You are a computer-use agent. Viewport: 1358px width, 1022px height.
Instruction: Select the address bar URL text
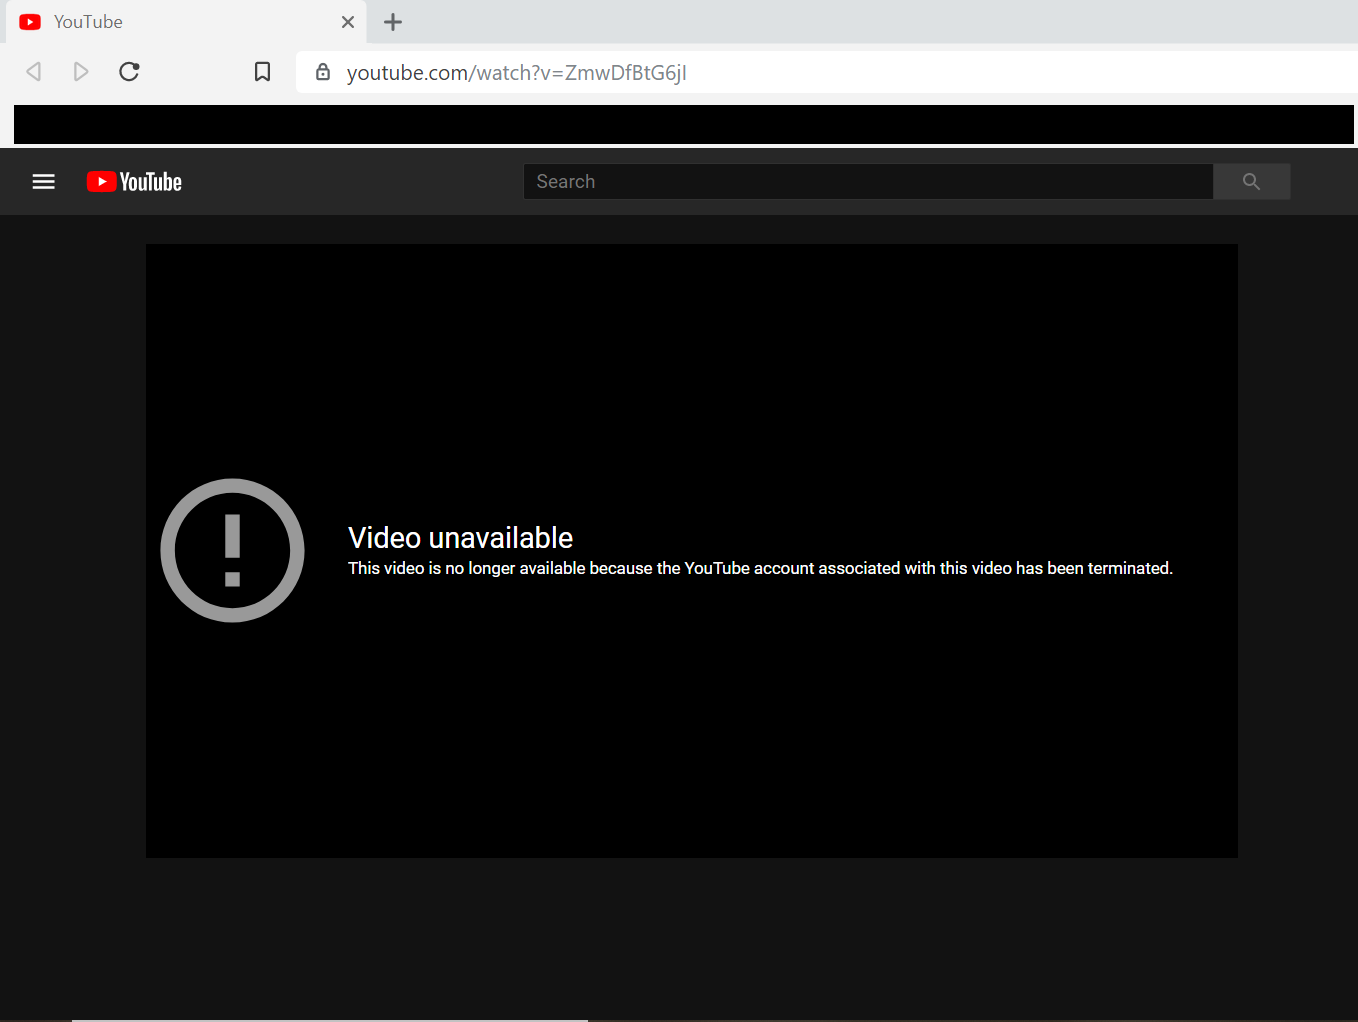tap(516, 73)
